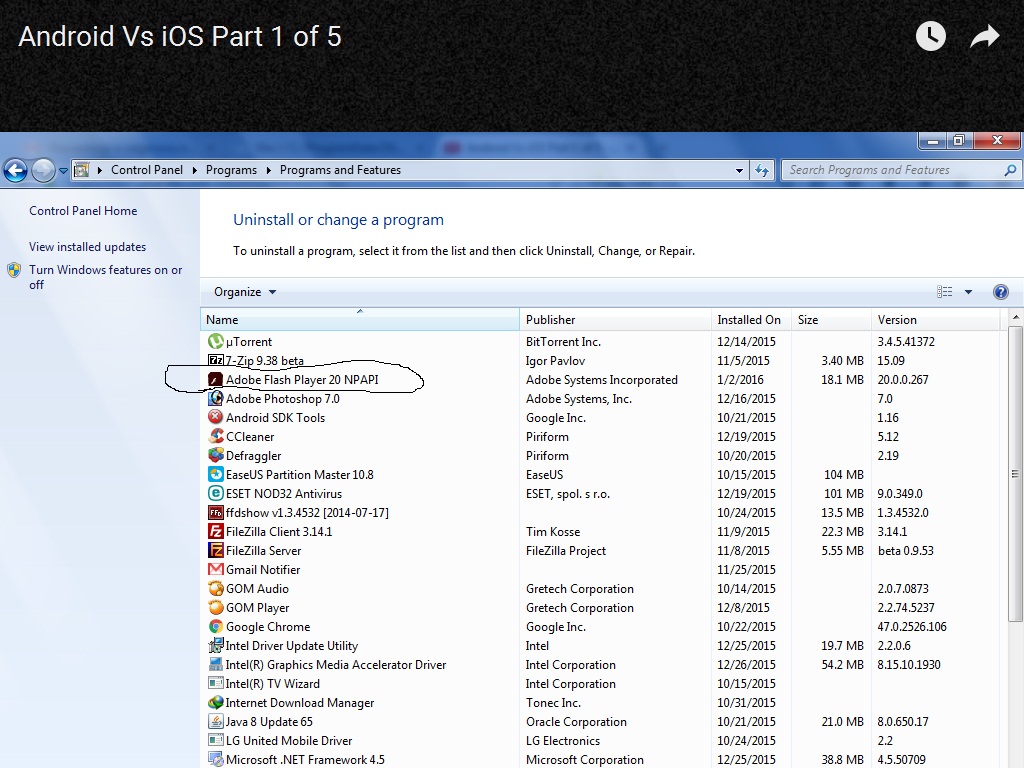Select Programs in the breadcrumb path
This screenshot has width=1024, height=768.
[x=231, y=170]
